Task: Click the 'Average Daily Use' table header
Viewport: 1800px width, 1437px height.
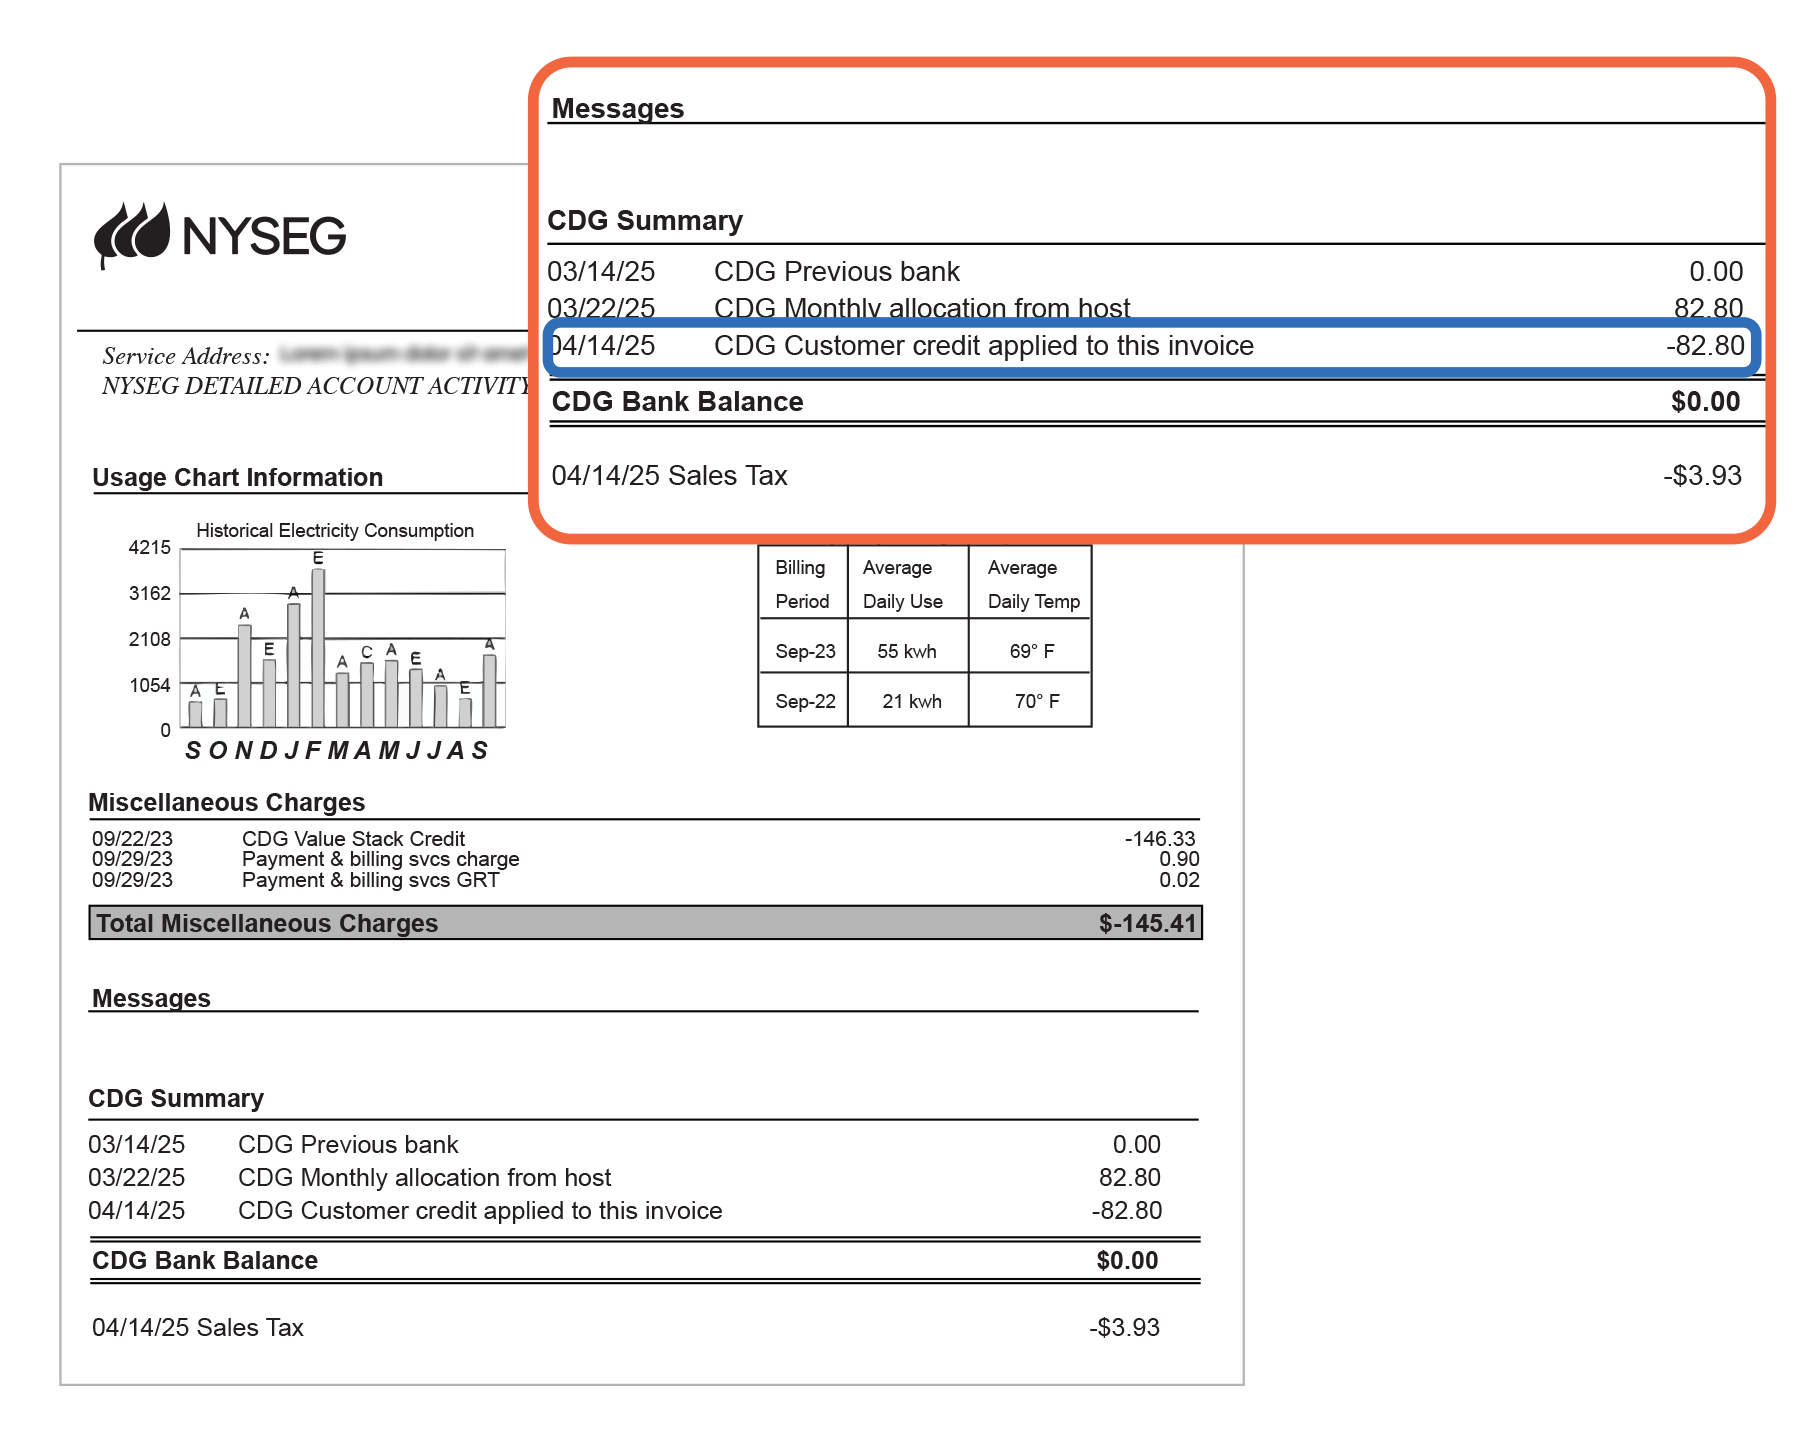Action: tap(903, 584)
